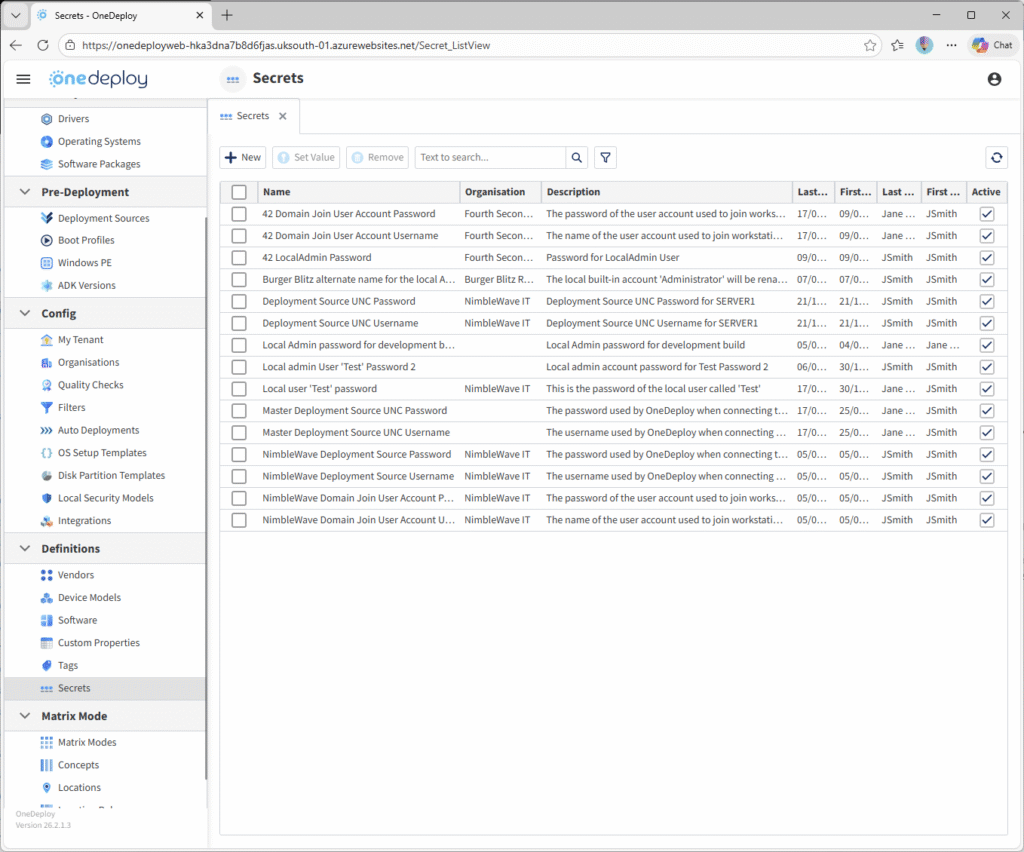Image resolution: width=1024 pixels, height=852 pixels.
Task: Close the Secrets inner tab
Action: tap(283, 116)
